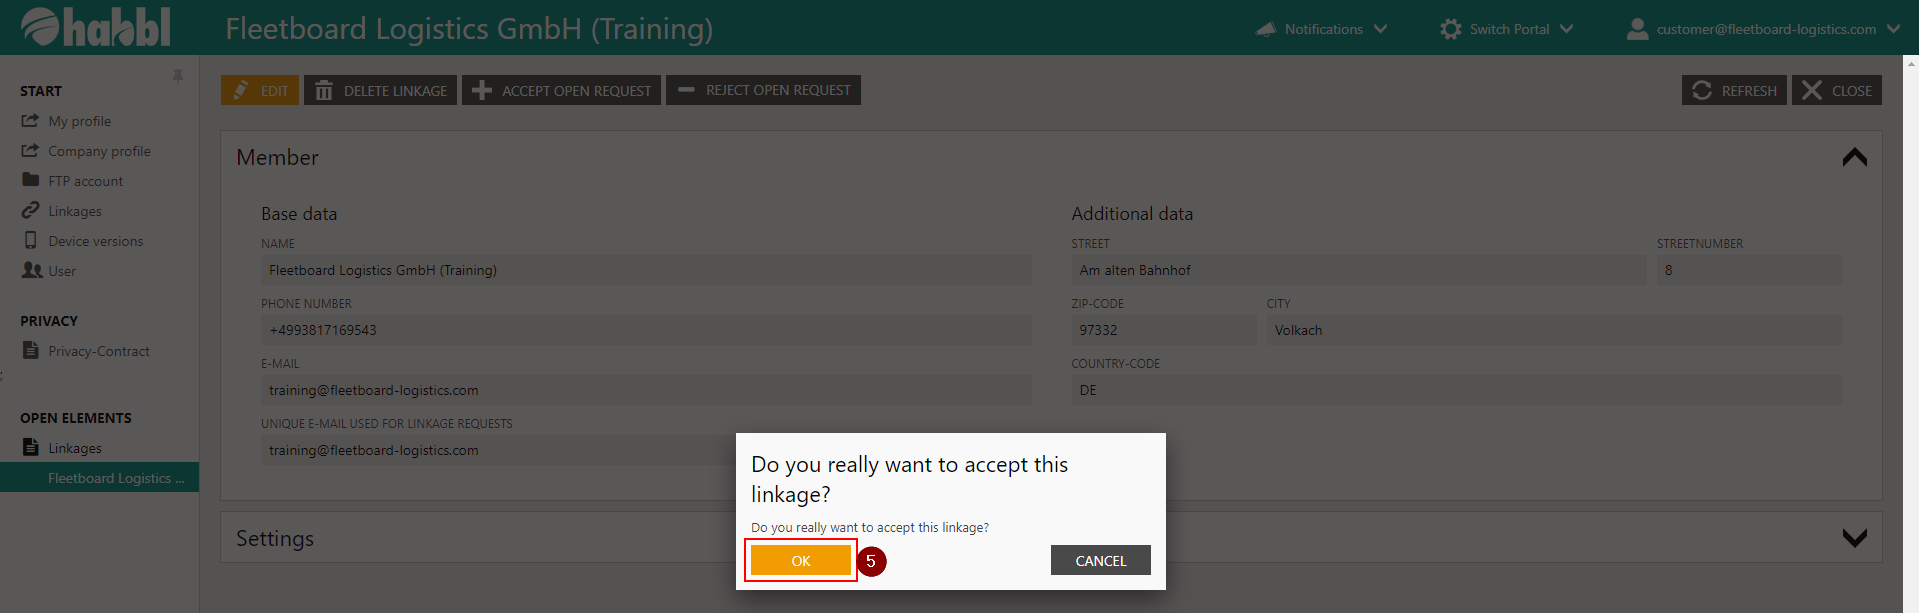Open the Switch Portal dropdown

1507,29
